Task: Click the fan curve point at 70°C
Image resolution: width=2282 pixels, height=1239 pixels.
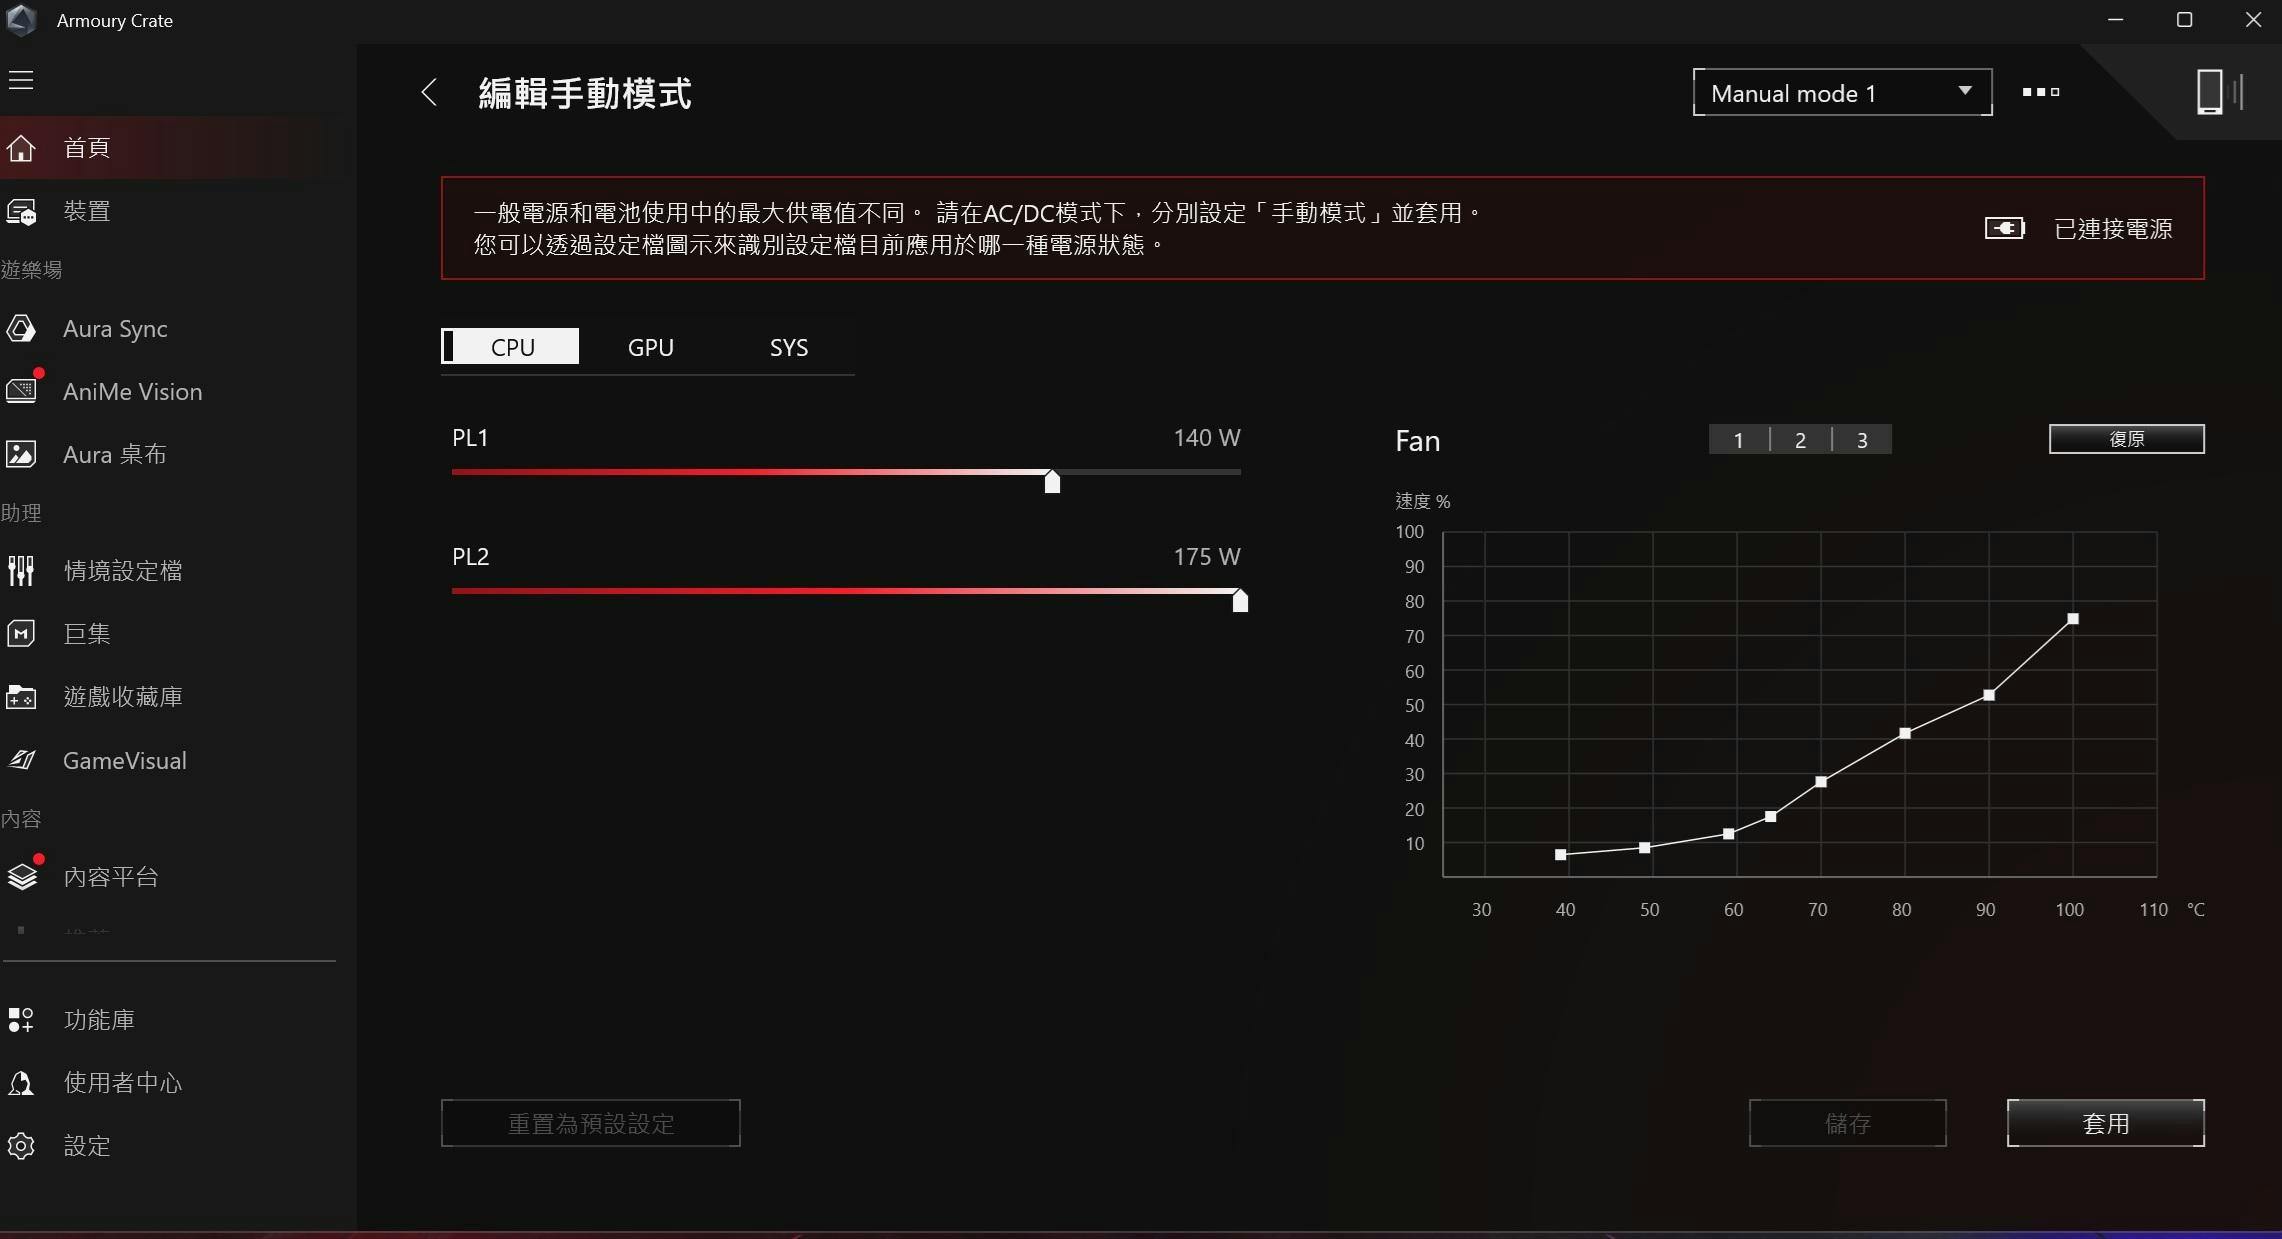Action: [x=1821, y=782]
